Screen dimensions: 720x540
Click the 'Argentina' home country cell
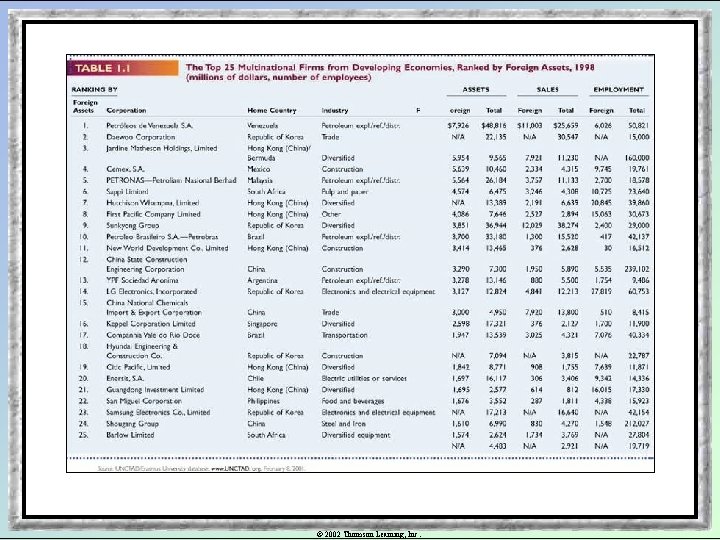coord(263,280)
